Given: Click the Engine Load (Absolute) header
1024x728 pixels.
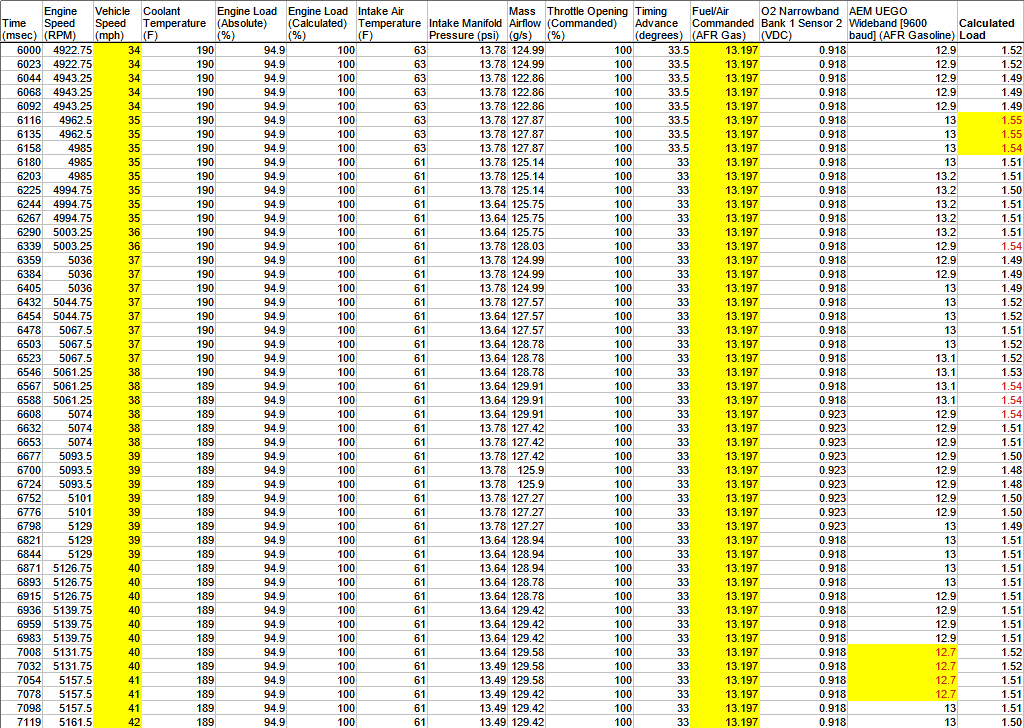Looking at the screenshot, I should pos(248,23).
